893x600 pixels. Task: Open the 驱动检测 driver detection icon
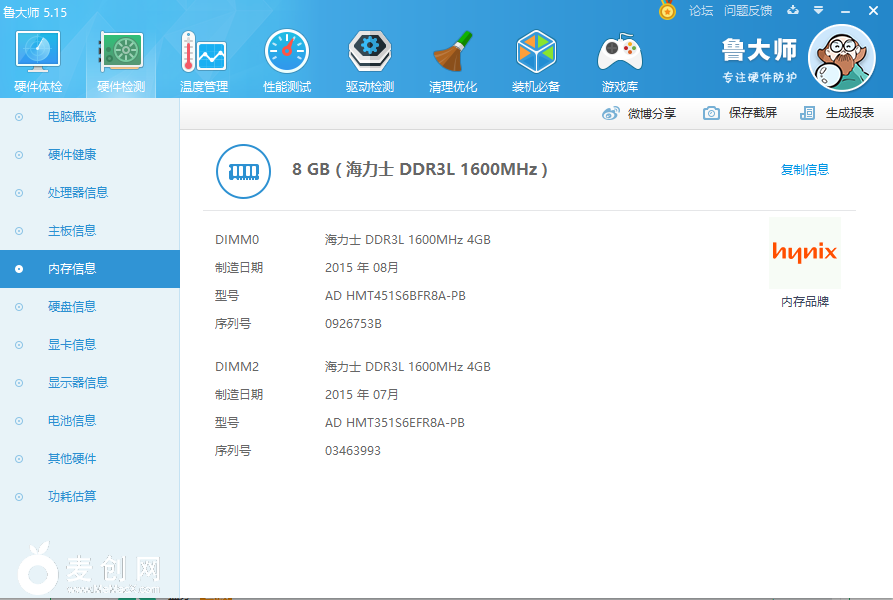click(370, 60)
